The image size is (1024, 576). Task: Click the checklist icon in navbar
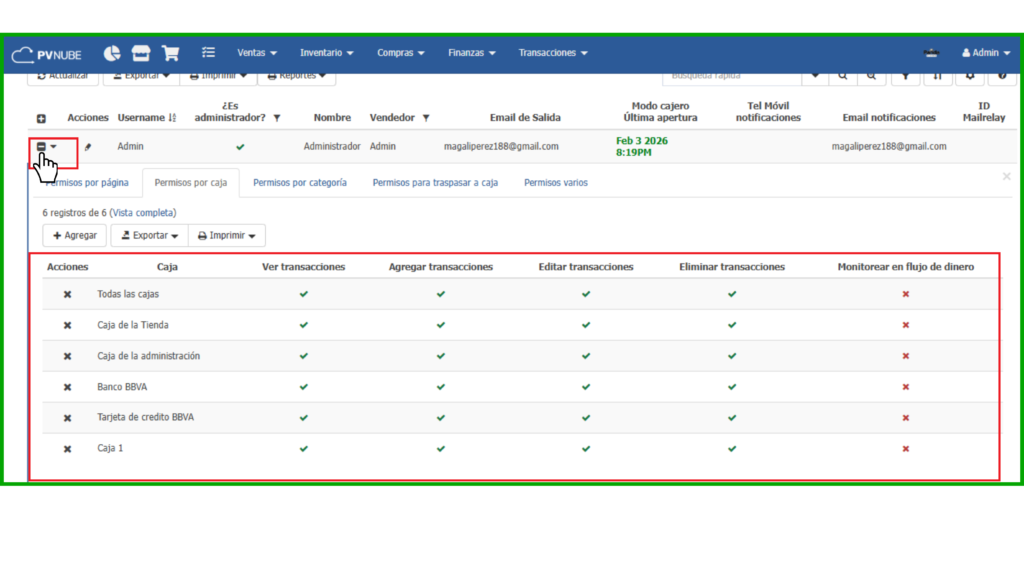[208, 53]
